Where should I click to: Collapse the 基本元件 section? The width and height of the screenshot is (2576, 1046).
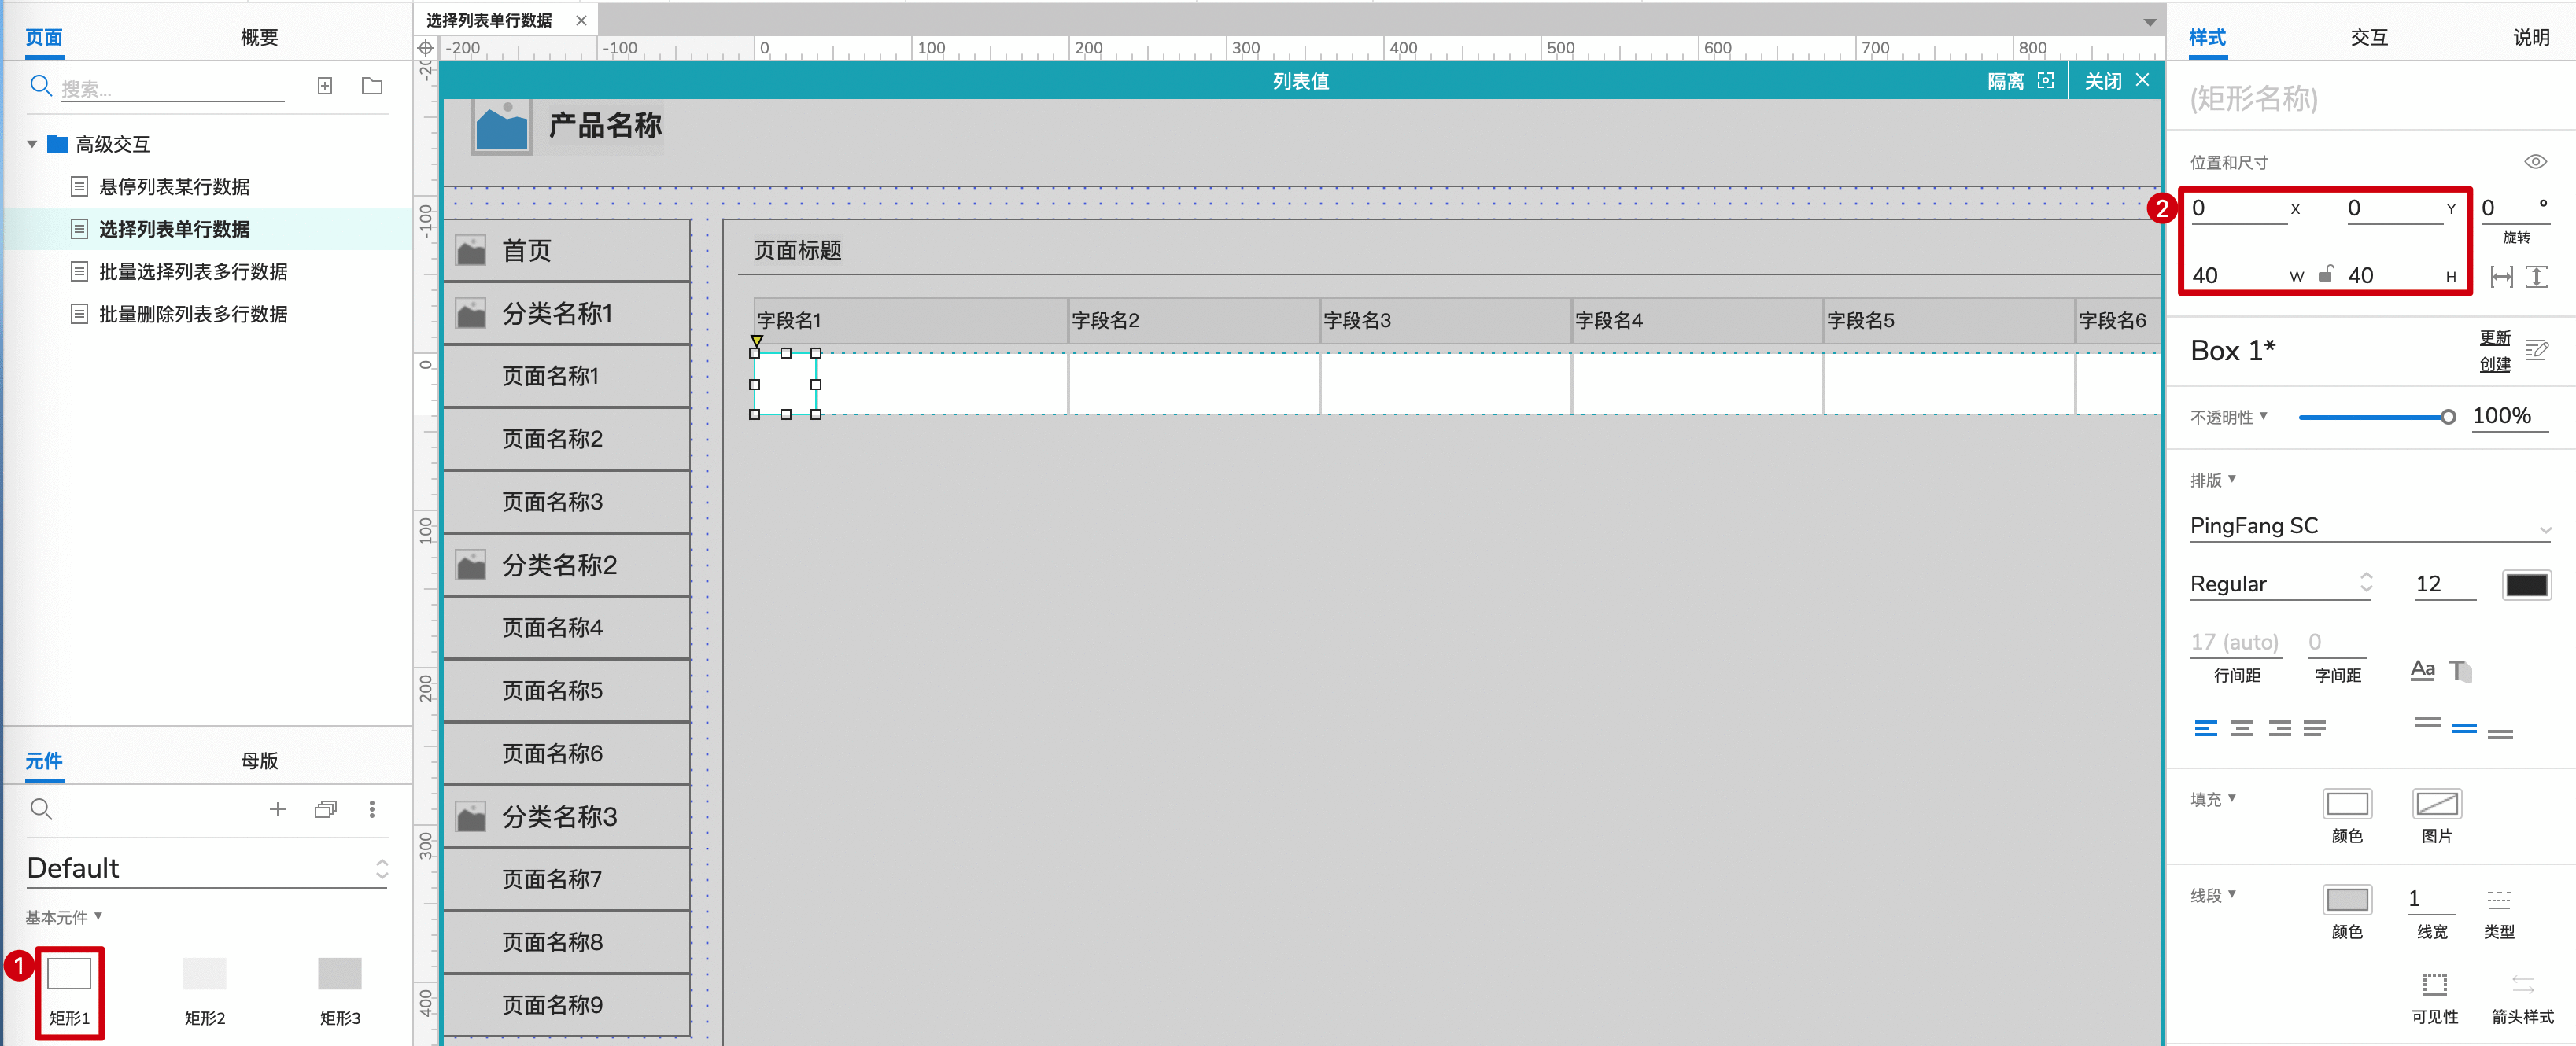(98, 915)
